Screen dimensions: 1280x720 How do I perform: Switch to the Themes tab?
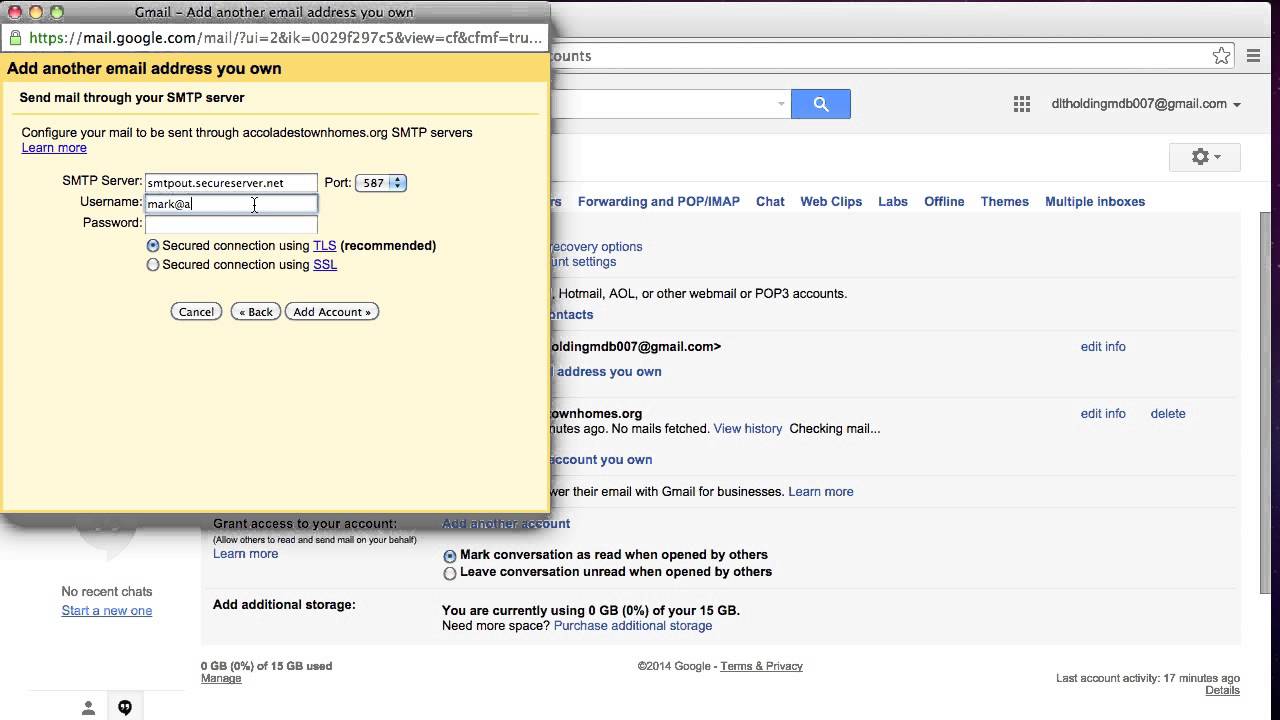(1005, 201)
